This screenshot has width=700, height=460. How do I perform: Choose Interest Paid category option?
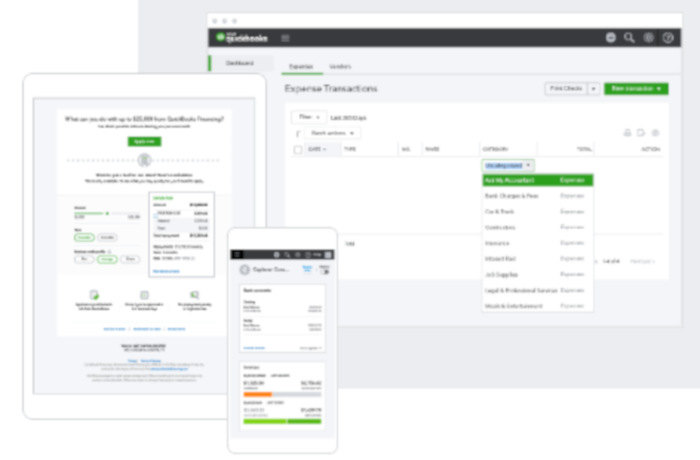pyautogui.click(x=538, y=259)
